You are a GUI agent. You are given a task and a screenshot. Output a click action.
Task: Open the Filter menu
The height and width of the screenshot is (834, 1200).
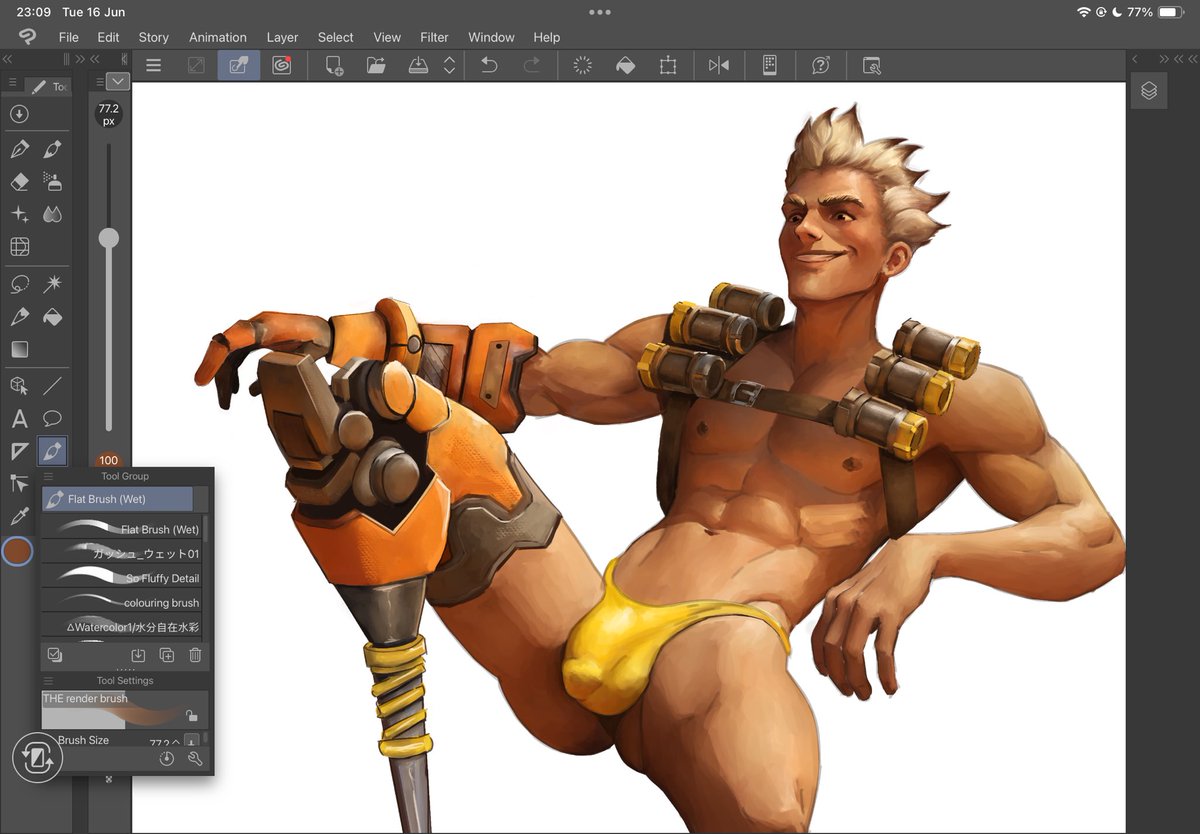(x=434, y=37)
